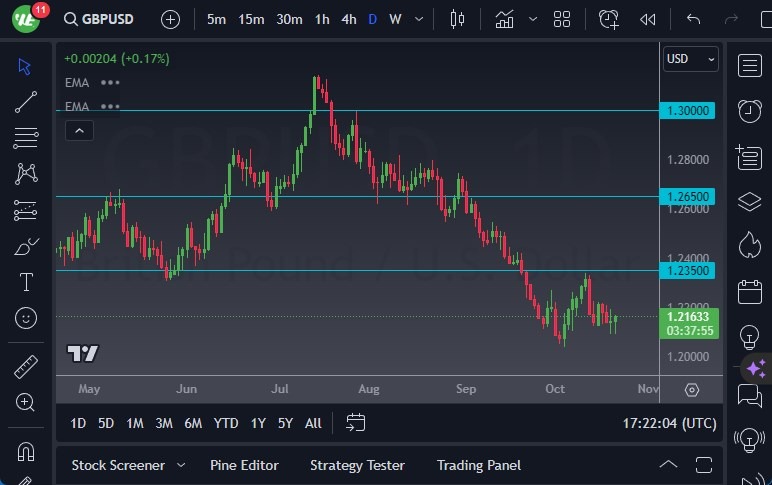772x485 pixels.
Task: Open the USD currency dropdown
Action: [x=691, y=59]
